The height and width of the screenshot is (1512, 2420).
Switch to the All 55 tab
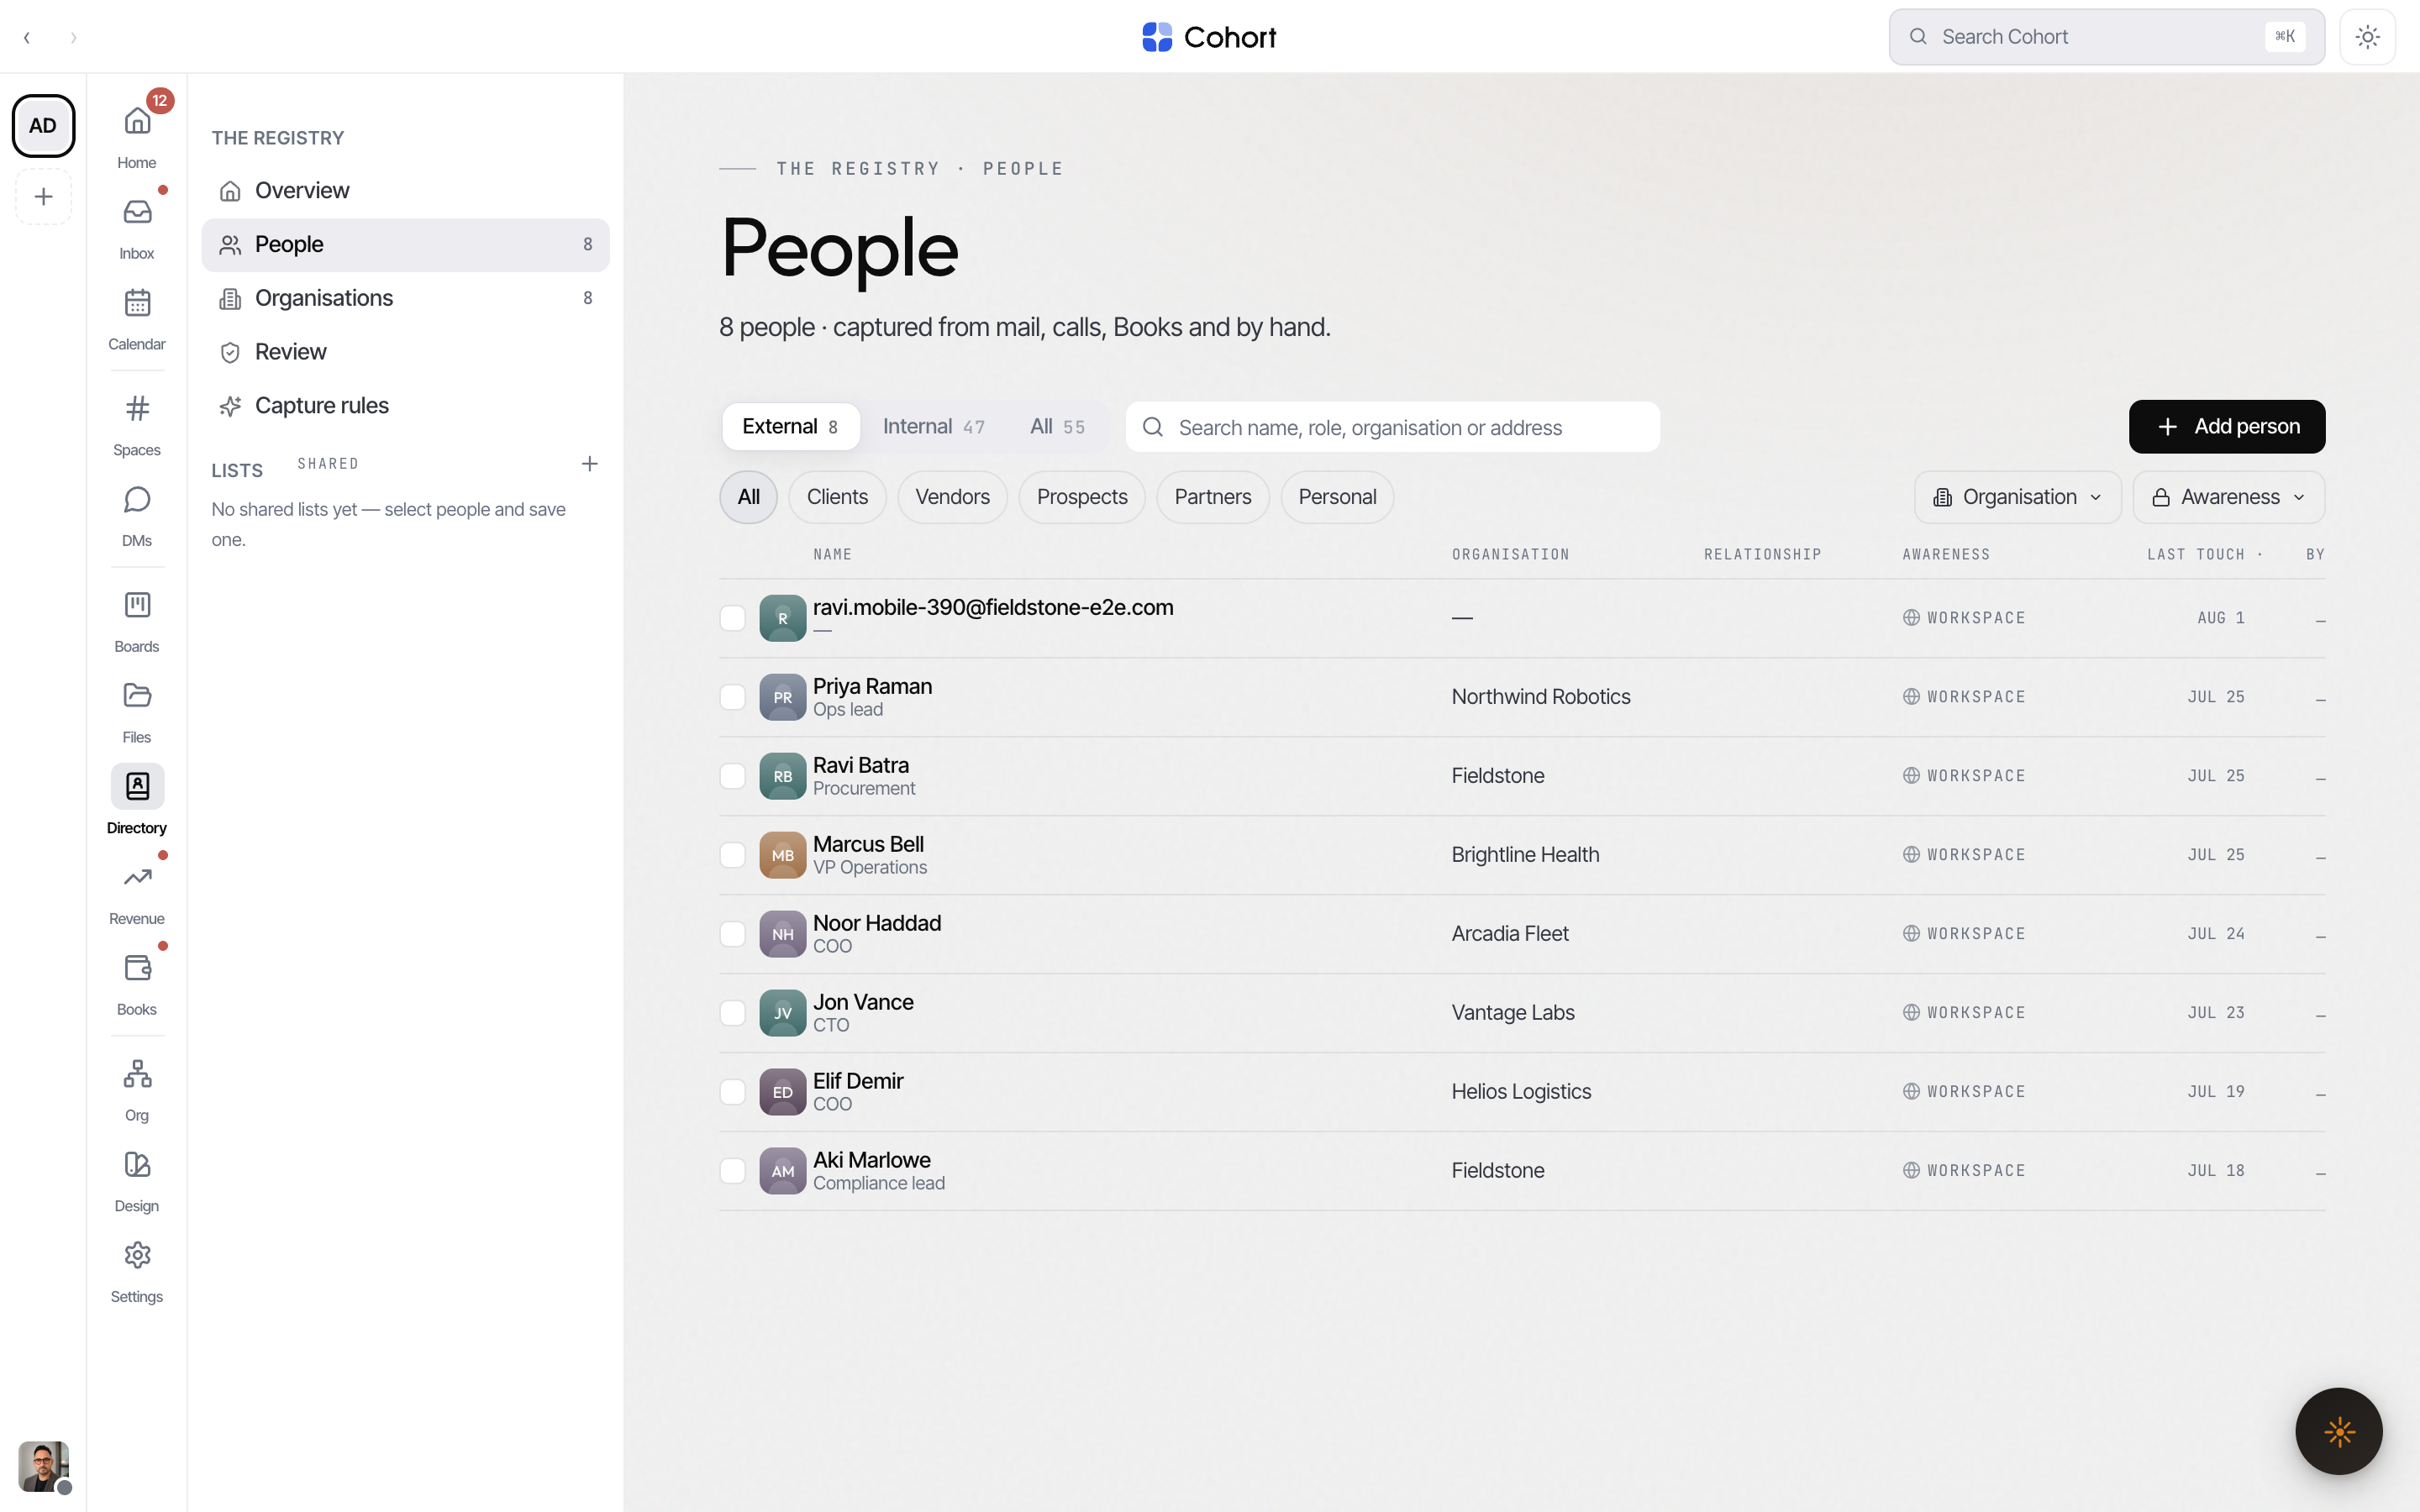1057,427
